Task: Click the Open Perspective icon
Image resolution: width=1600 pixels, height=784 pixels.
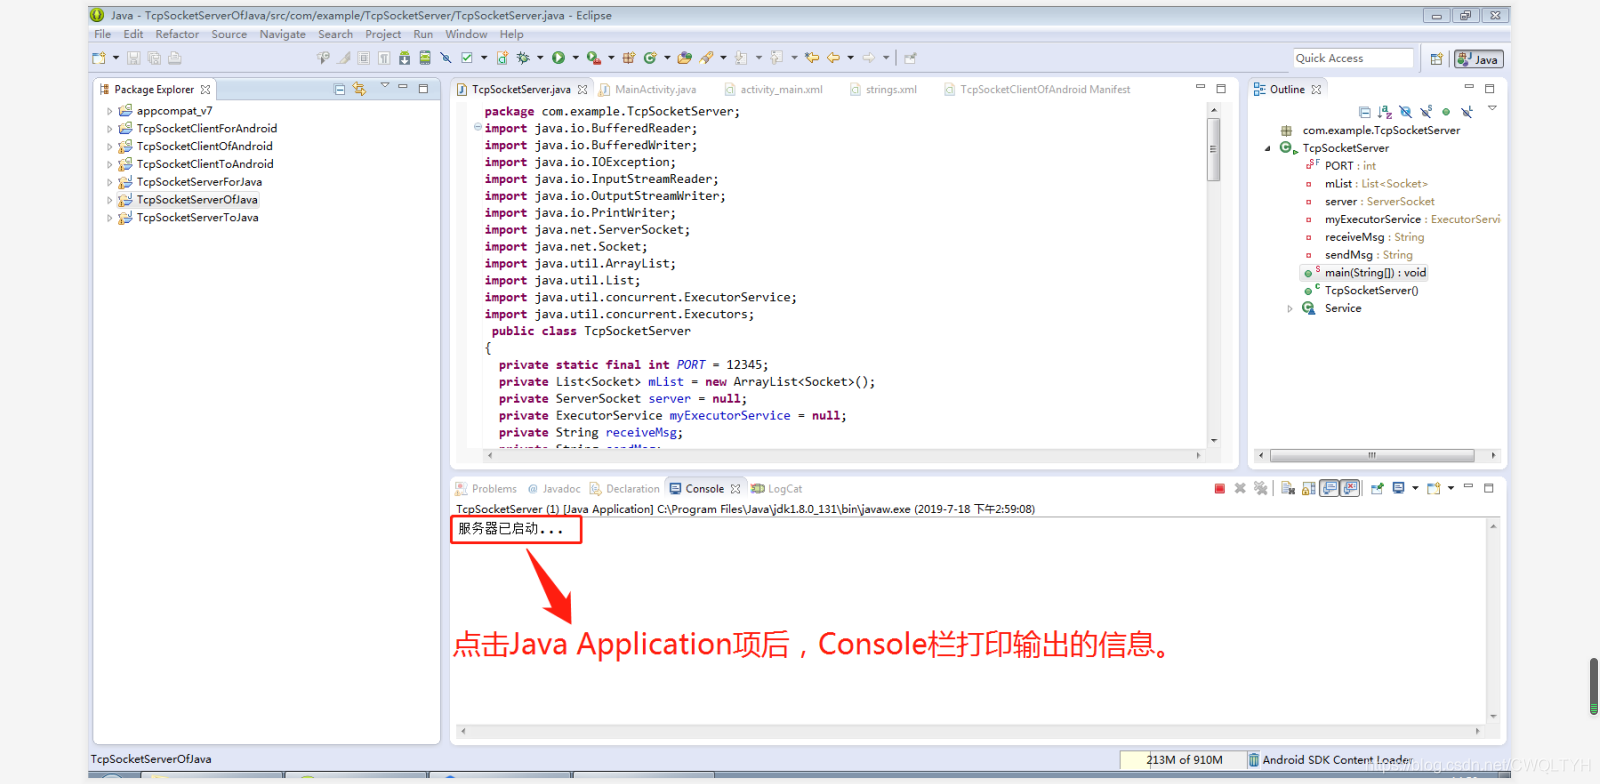Action: (x=1436, y=59)
